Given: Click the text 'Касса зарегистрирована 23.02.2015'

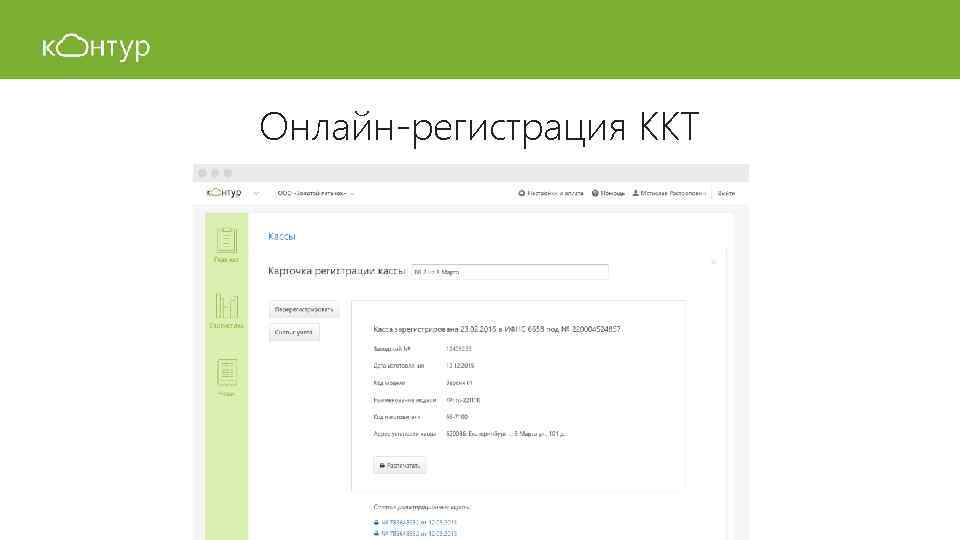Looking at the screenshot, I should coord(435,329).
